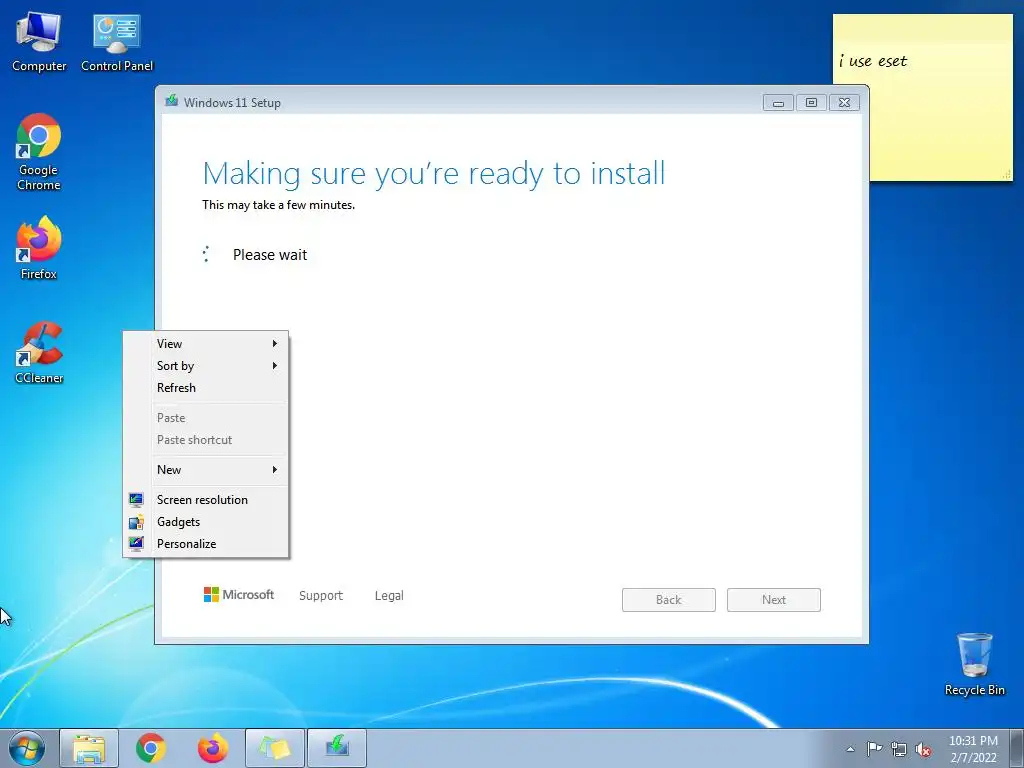Switch to Windows 11 Setup taskbar button

pyautogui.click(x=337, y=748)
